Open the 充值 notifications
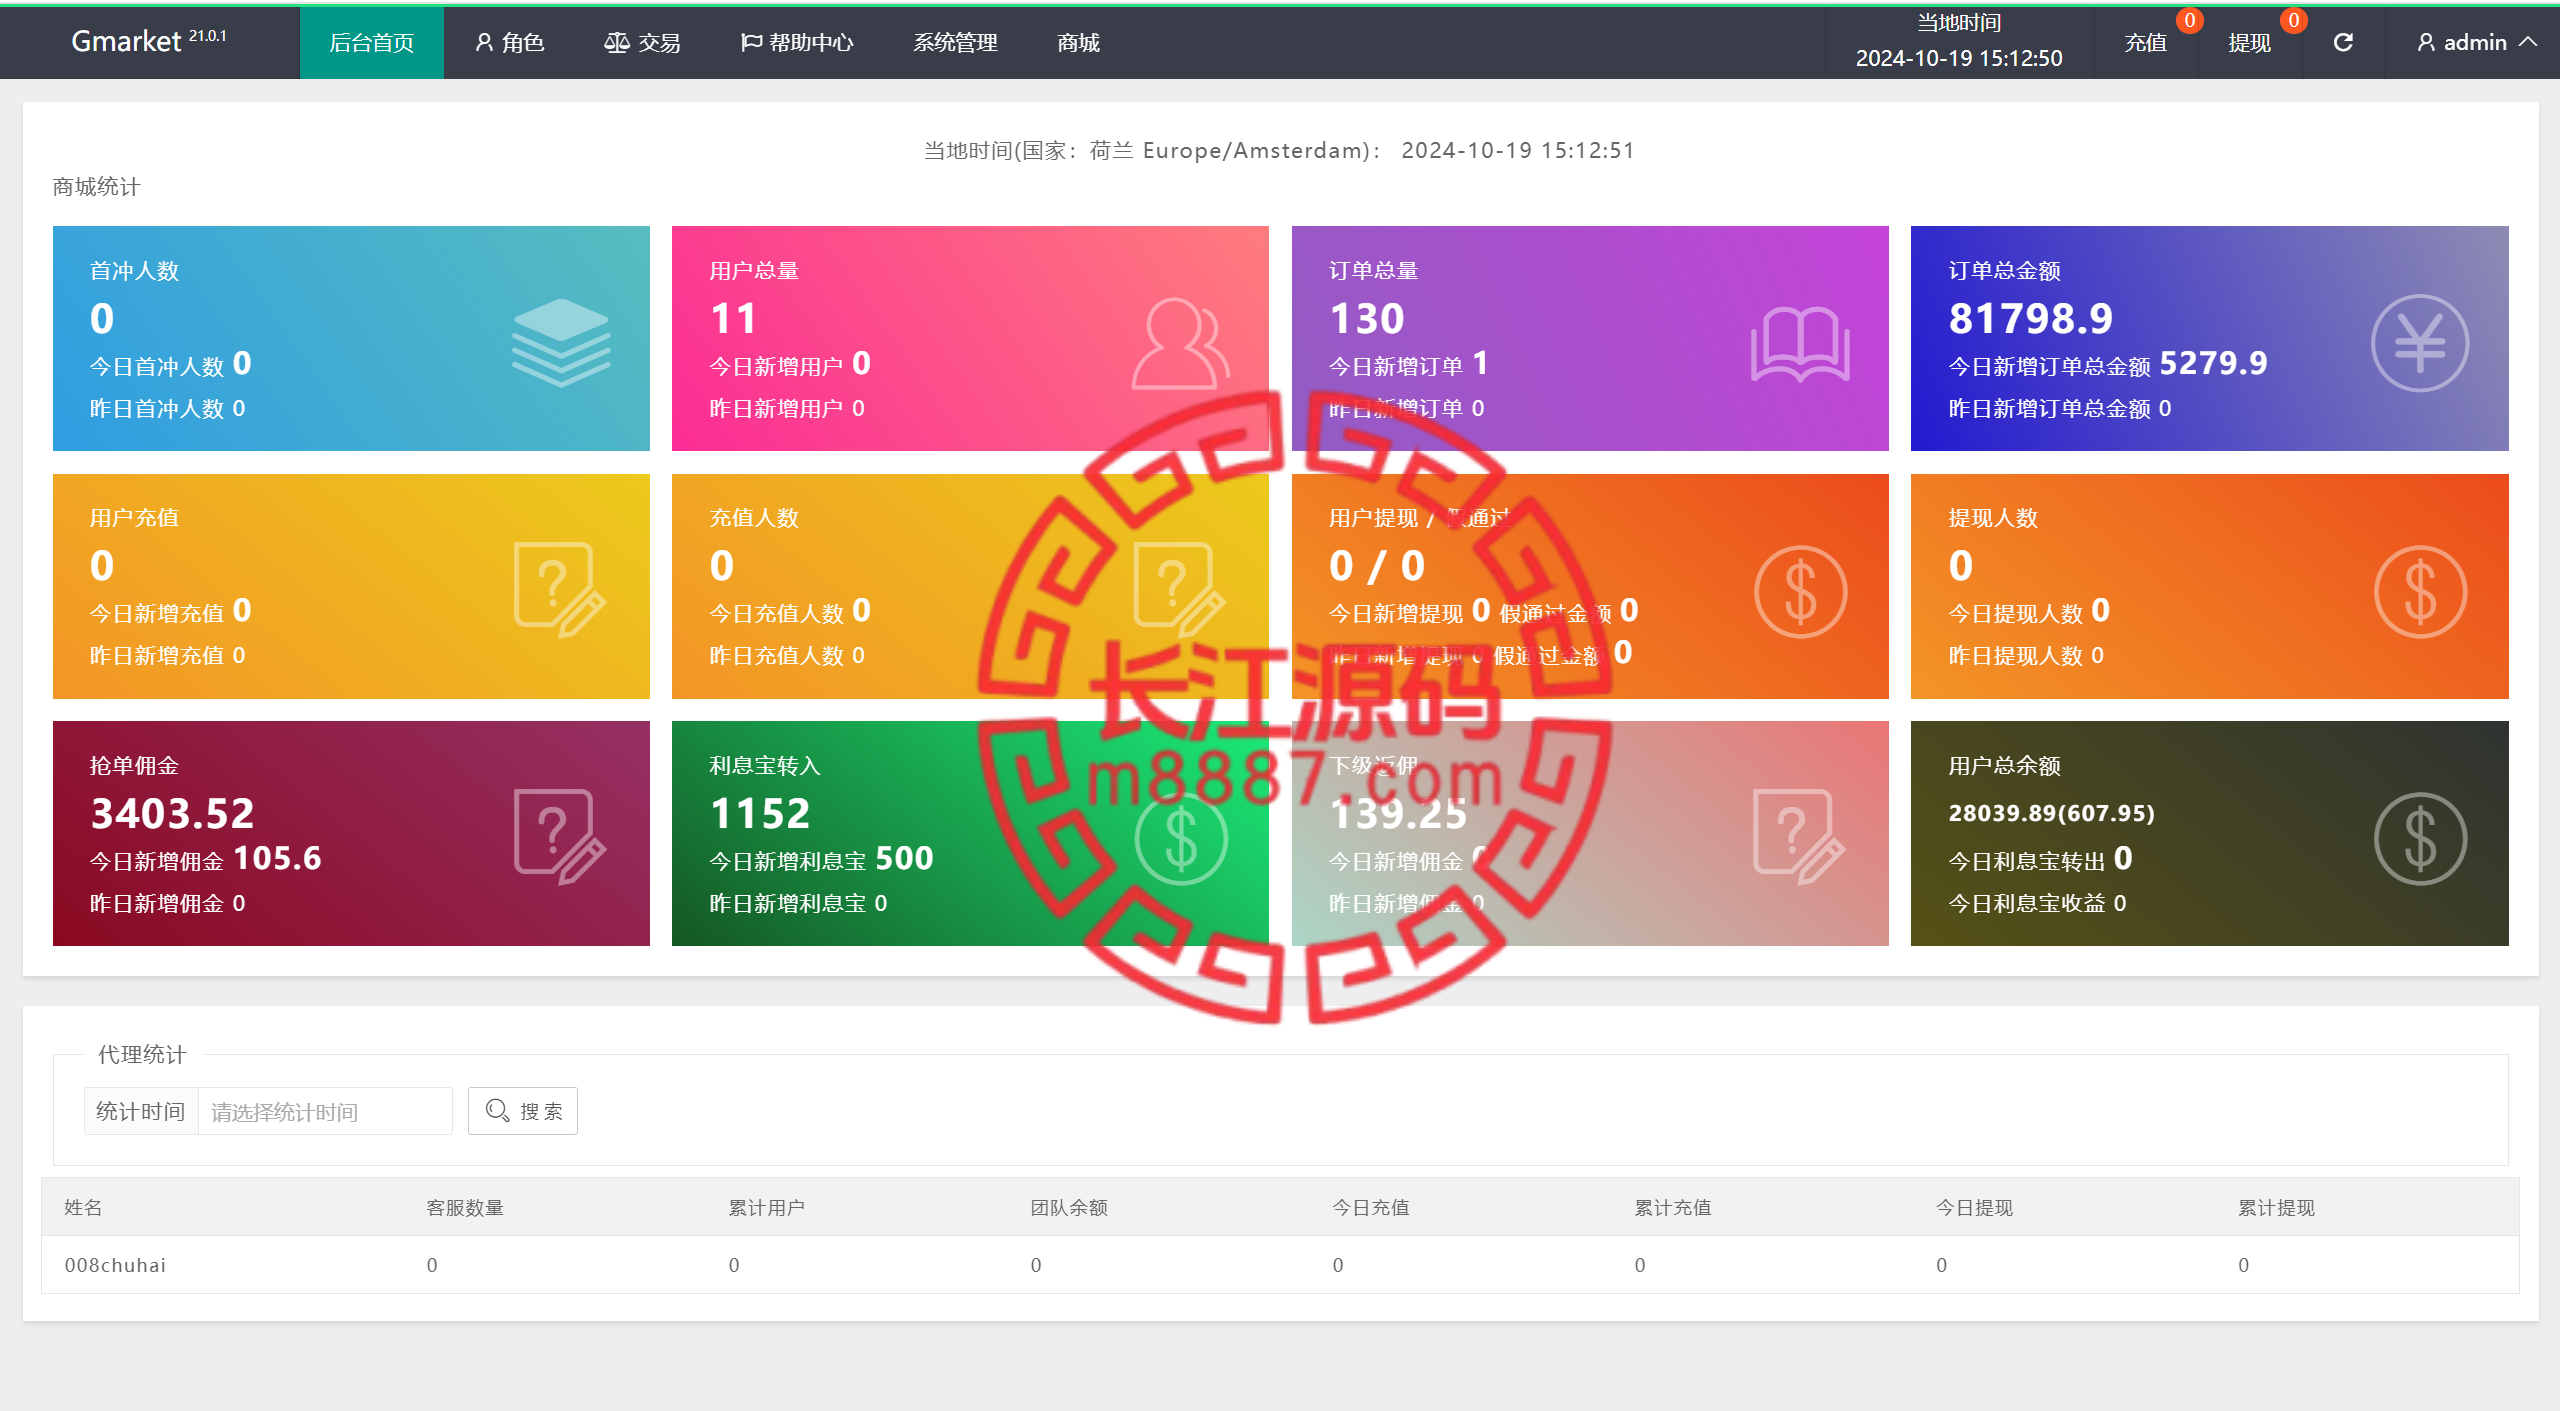2560x1411 pixels. point(2146,42)
